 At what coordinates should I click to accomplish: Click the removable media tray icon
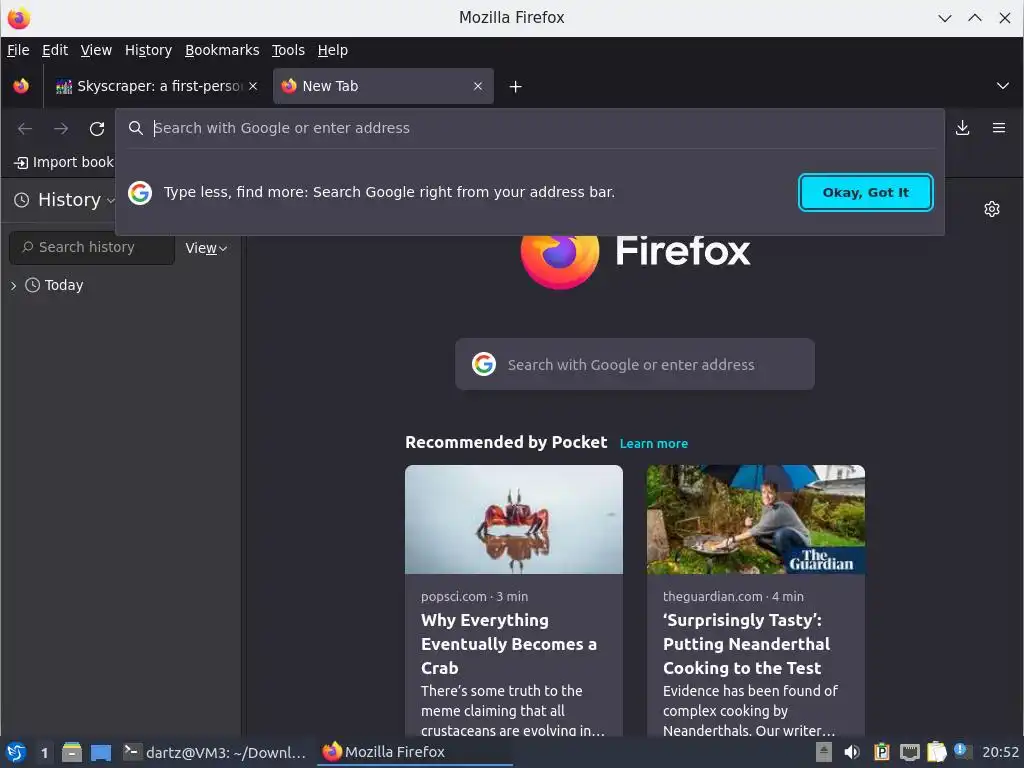coord(824,752)
